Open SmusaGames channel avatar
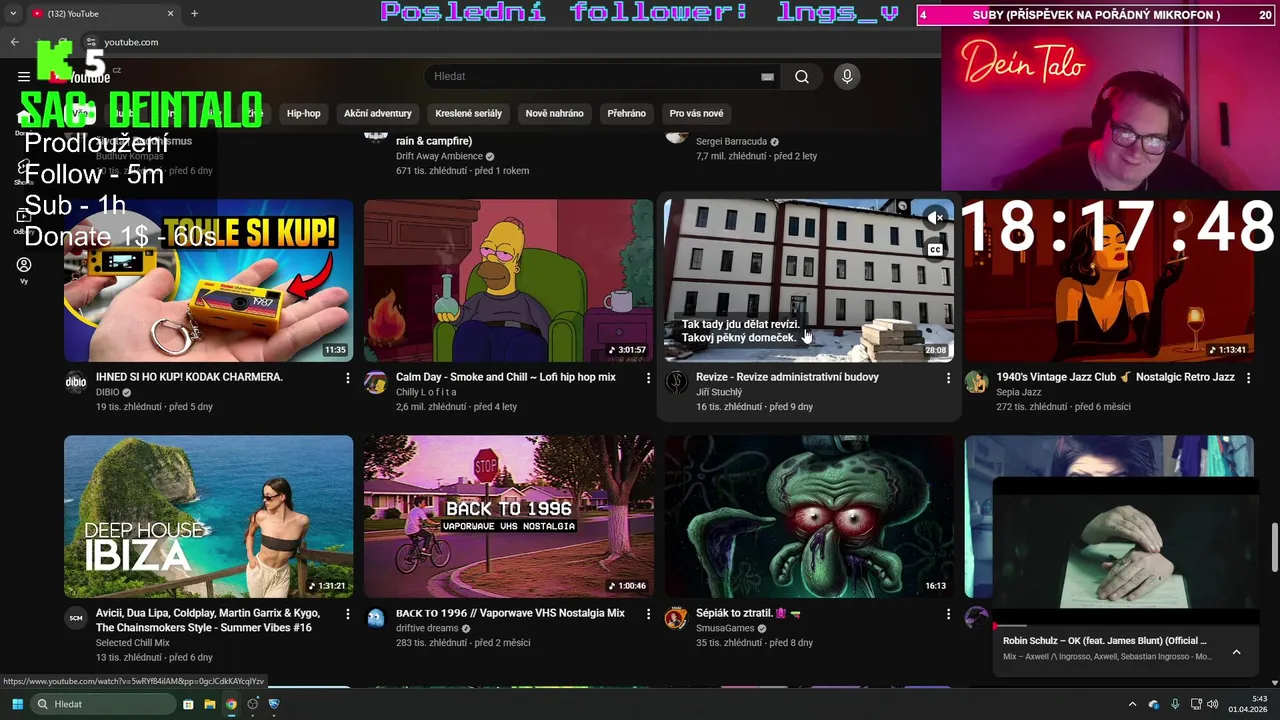Viewport: 1280px width, 720px height. pos(676,618)
